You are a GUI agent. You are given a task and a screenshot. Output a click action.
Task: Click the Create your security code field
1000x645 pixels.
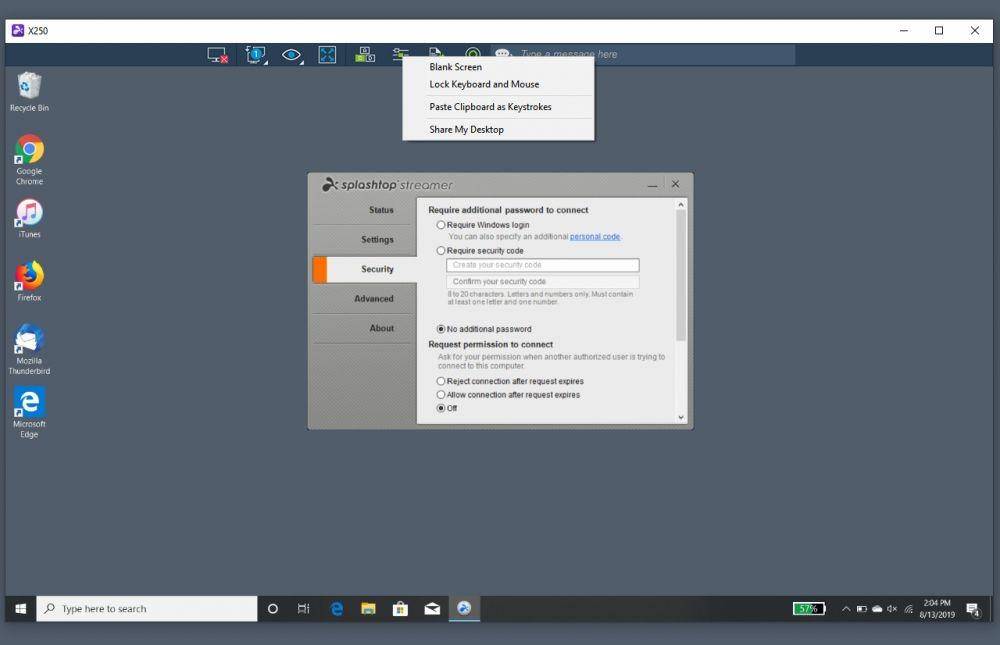pyautogui.click(x=543, y=265)
